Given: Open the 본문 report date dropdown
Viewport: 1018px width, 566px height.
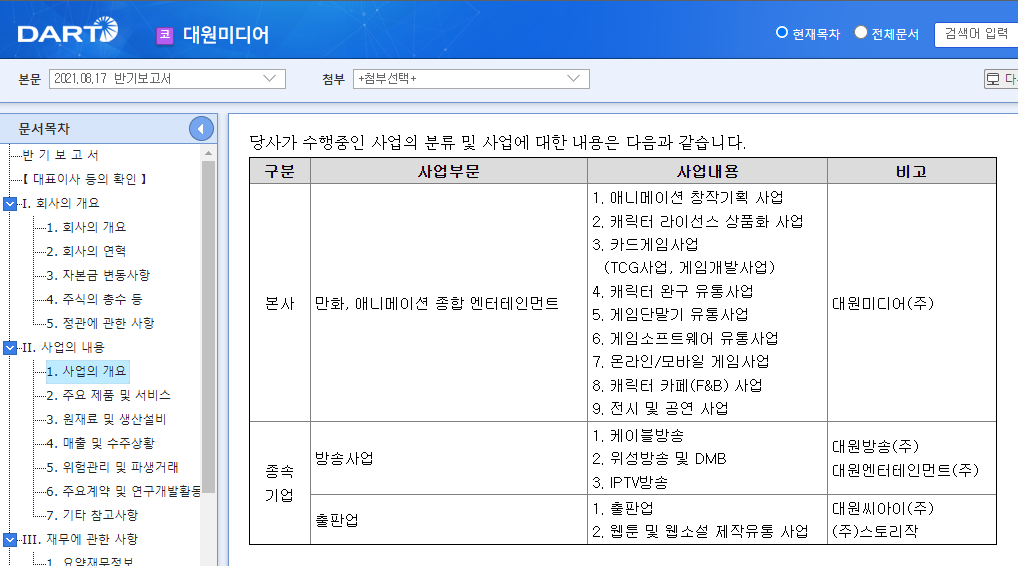Looking at the screenshot, I should tap(167, 79).
